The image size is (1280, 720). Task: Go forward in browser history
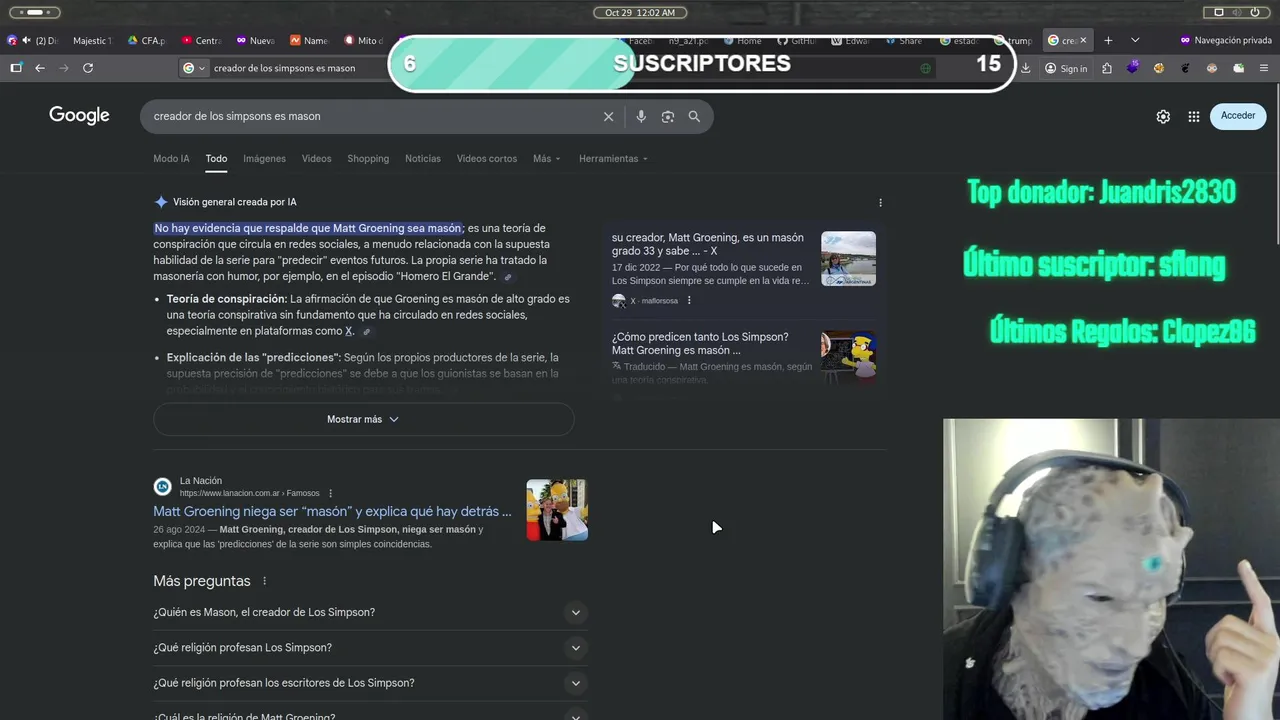pos(64,68)
